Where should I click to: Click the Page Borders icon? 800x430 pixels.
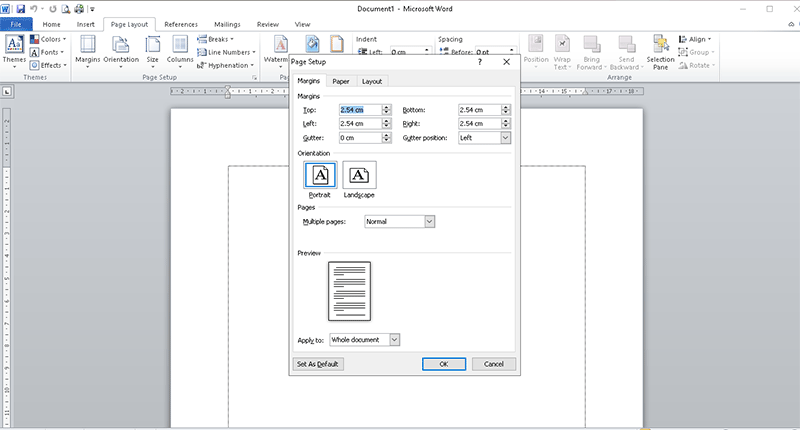[x=337, y=43]
